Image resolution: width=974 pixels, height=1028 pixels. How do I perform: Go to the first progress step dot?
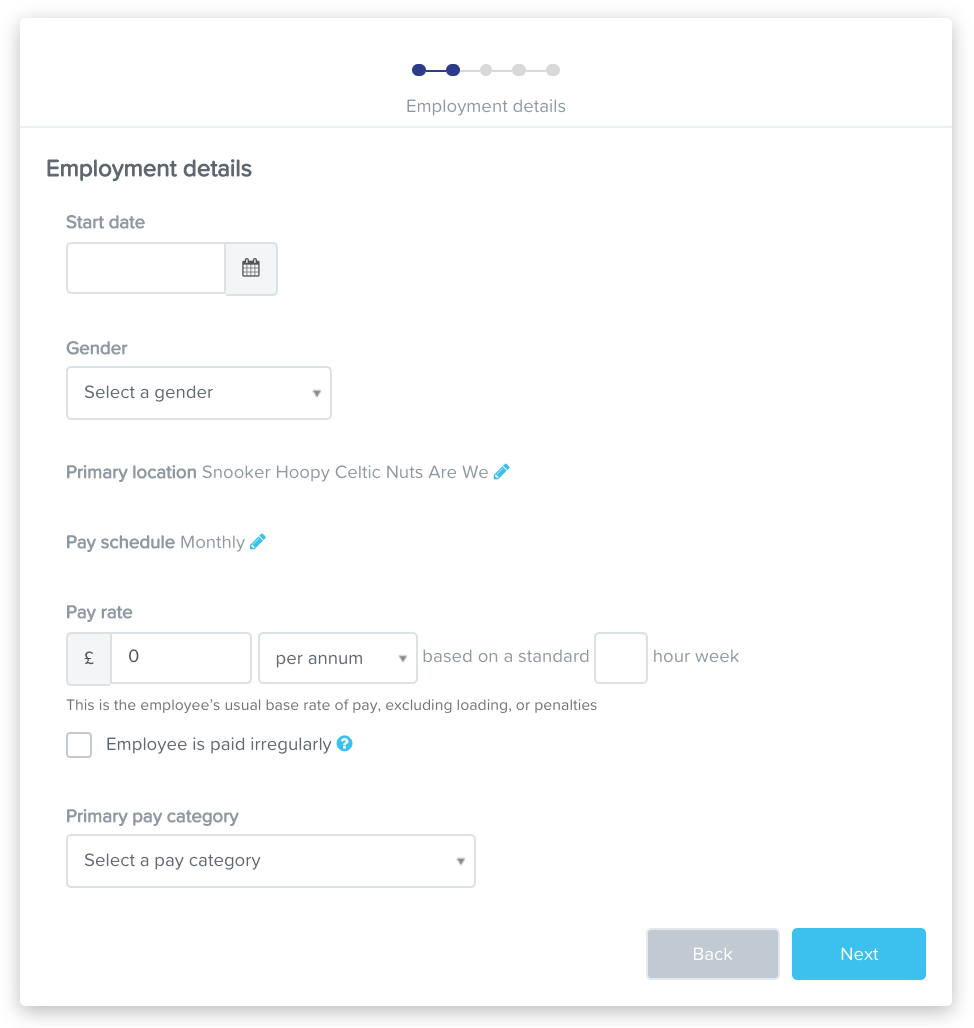419,70
